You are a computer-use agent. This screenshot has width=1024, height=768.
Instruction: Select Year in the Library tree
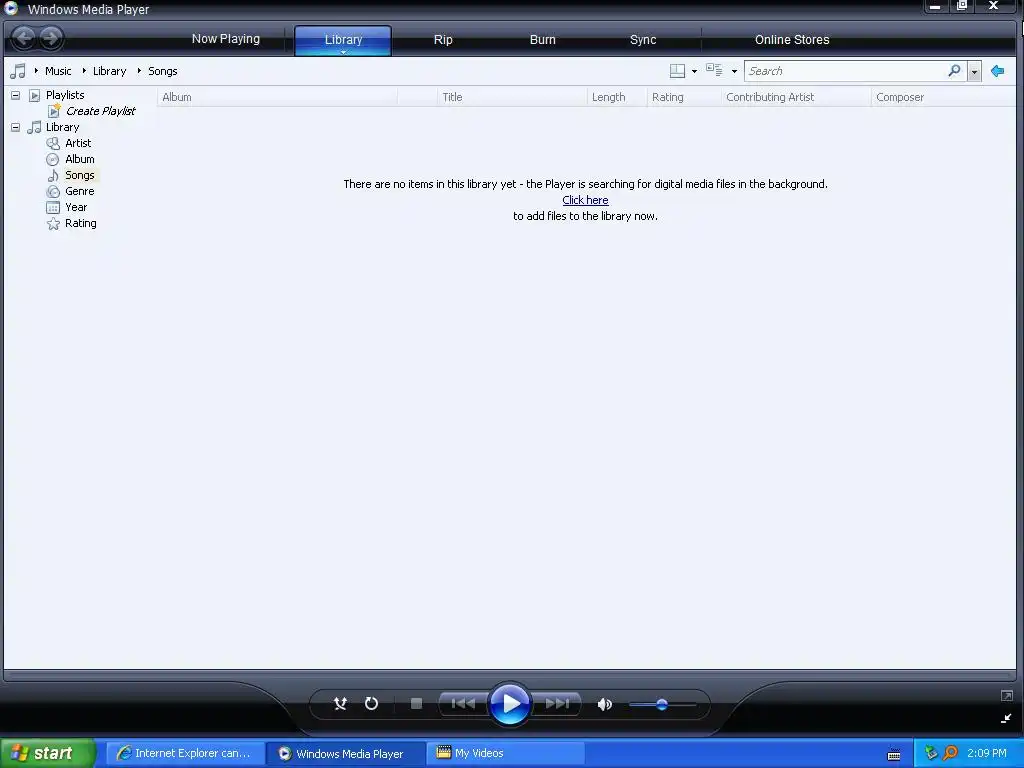76,208
